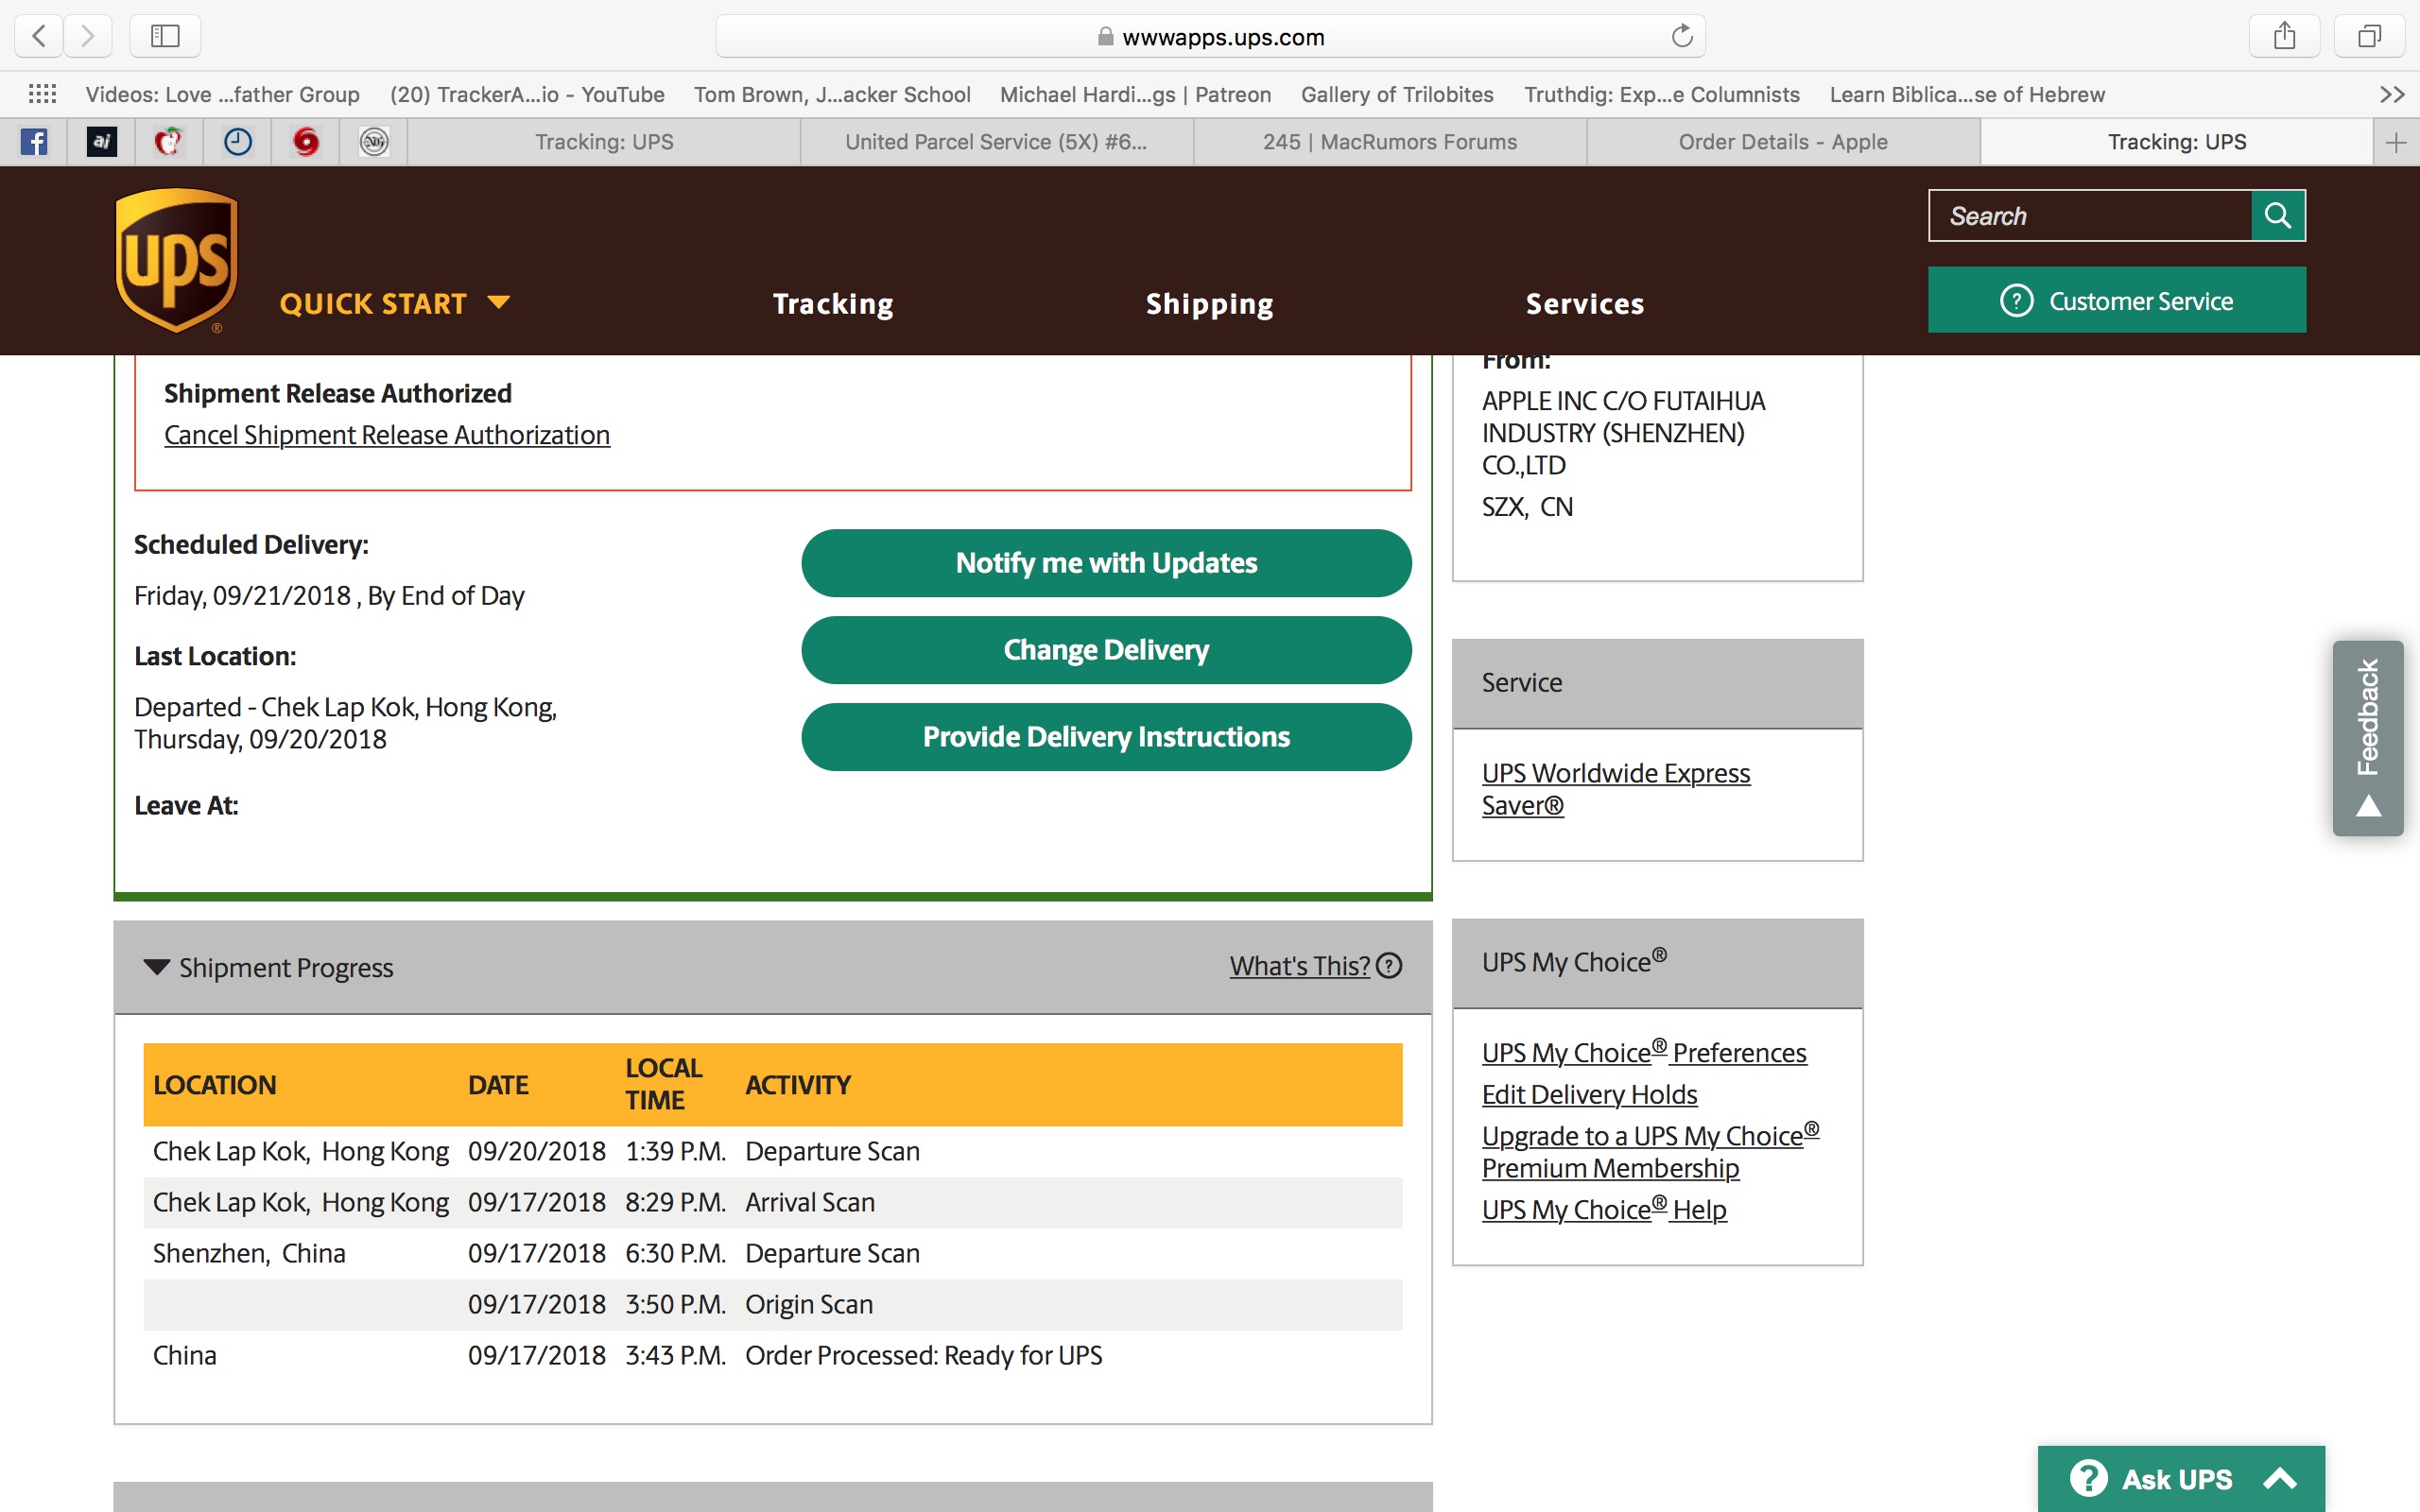Go forward with Safari's forward arrow
2420x1512 pixels.
[x=88, y=36]
